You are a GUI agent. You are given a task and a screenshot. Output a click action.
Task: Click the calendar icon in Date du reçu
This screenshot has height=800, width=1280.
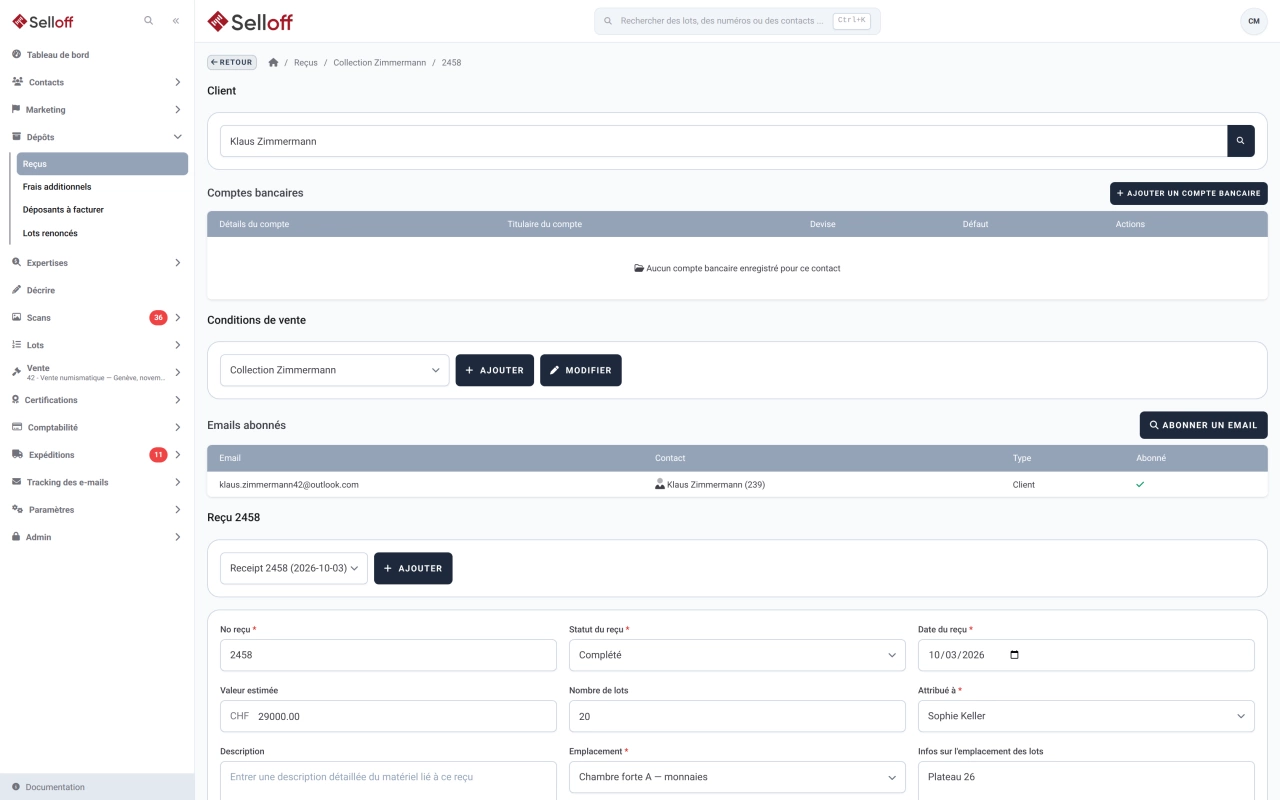pyautogui.click(x=1015, y=655)
